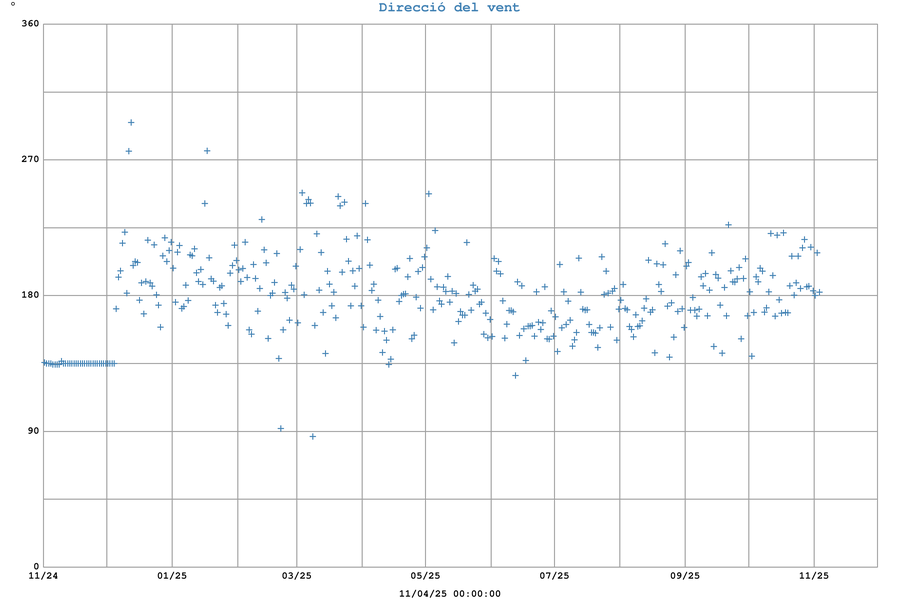Click the timestamp "11/04/25 00:00:00" below the chart
Image resolution: width=900 pixels, height=600 pixels.
pyautogui.click(x=449, y=593)
